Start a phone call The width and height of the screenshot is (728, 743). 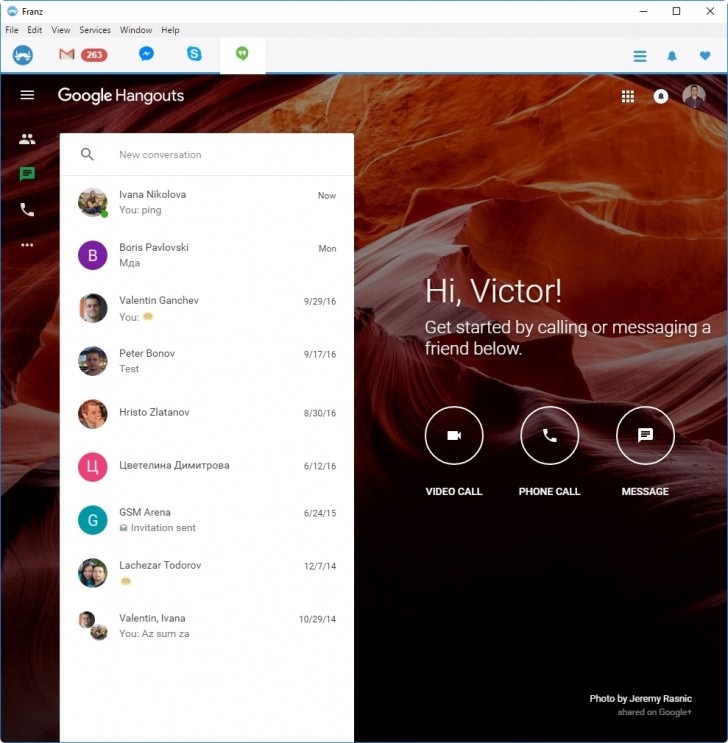tap(549, 435)
